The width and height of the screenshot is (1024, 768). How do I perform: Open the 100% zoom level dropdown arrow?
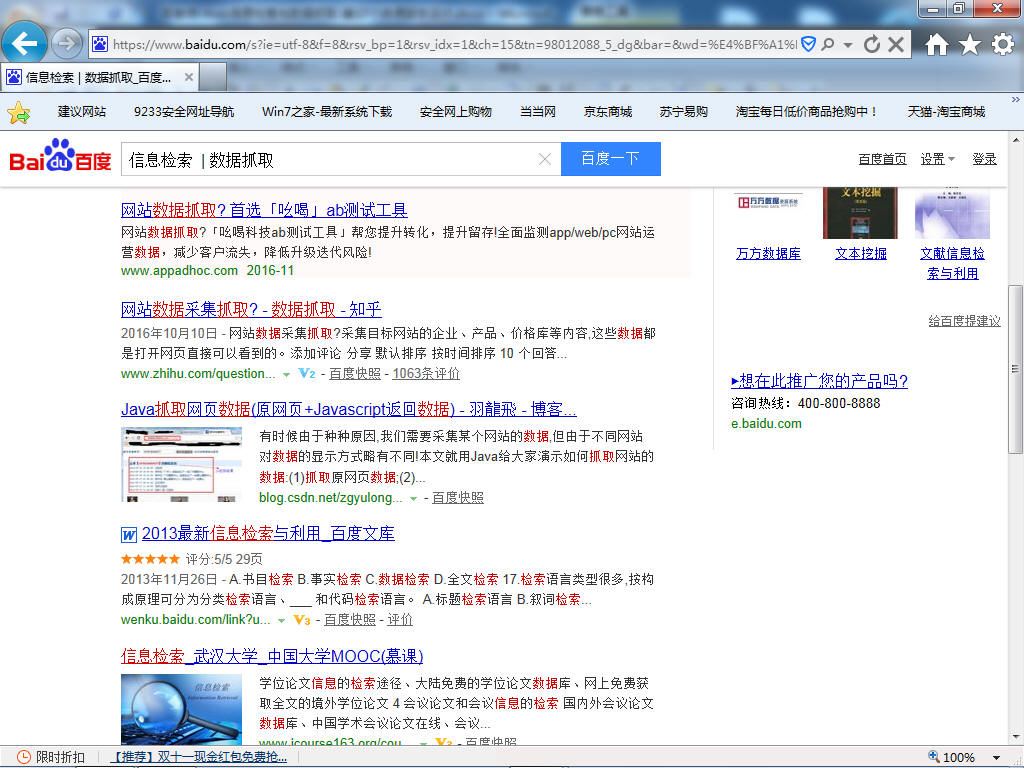pyautogui.click(x=997, y=758)
